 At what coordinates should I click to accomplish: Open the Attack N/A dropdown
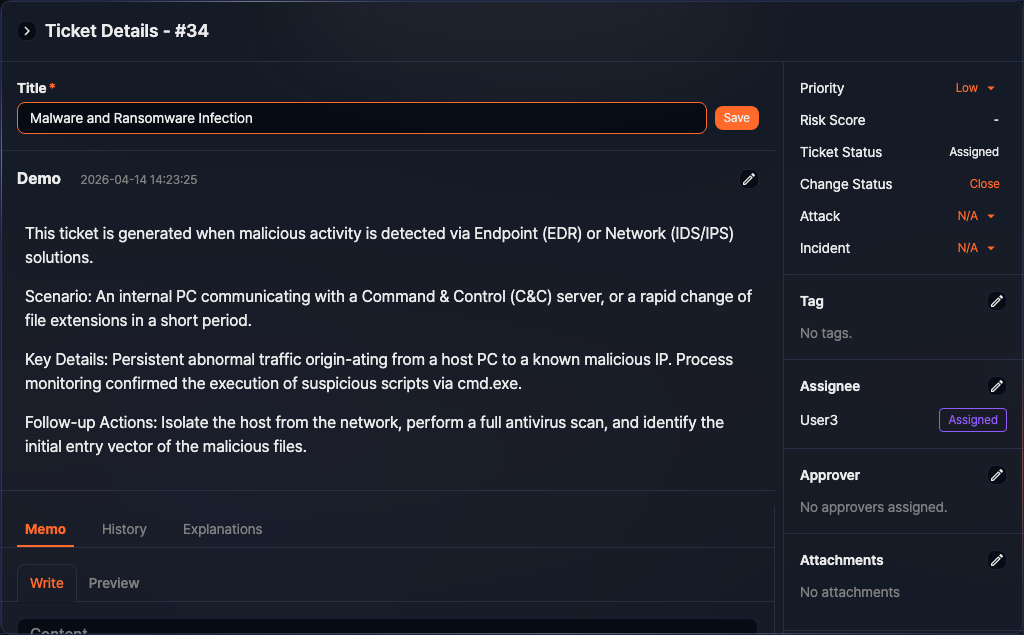[x=976, y=216]
